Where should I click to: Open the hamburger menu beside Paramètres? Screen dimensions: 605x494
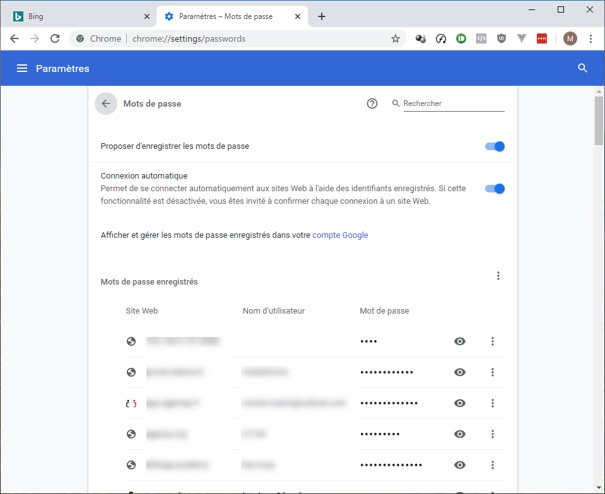pyautogui.click(x=22, y=68)
